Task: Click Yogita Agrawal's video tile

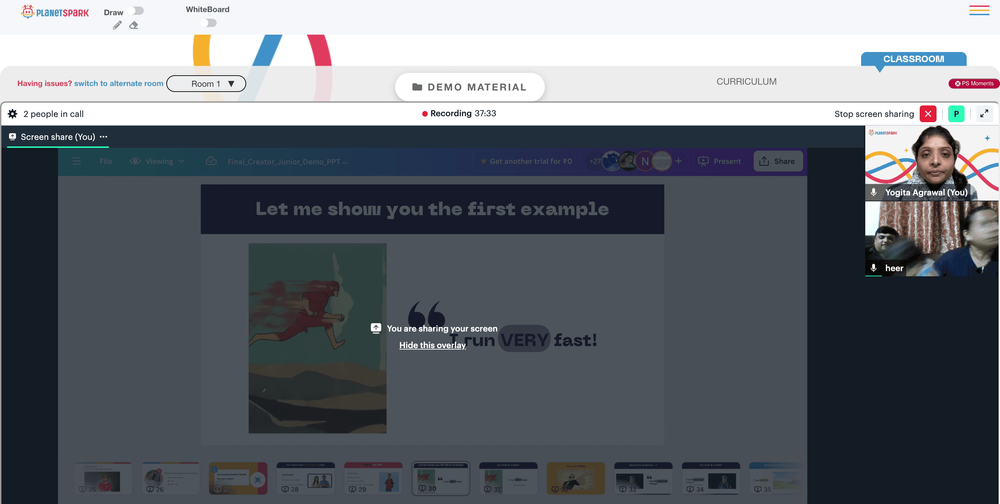Action: [932, 163]
